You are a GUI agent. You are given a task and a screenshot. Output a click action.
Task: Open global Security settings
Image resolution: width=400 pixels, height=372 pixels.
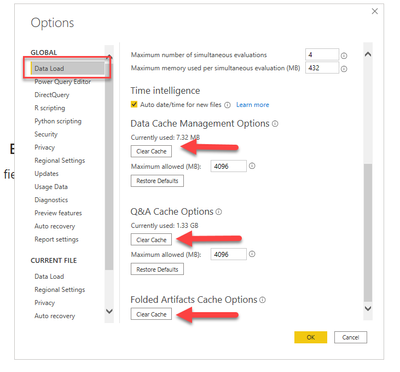[46, 134]
